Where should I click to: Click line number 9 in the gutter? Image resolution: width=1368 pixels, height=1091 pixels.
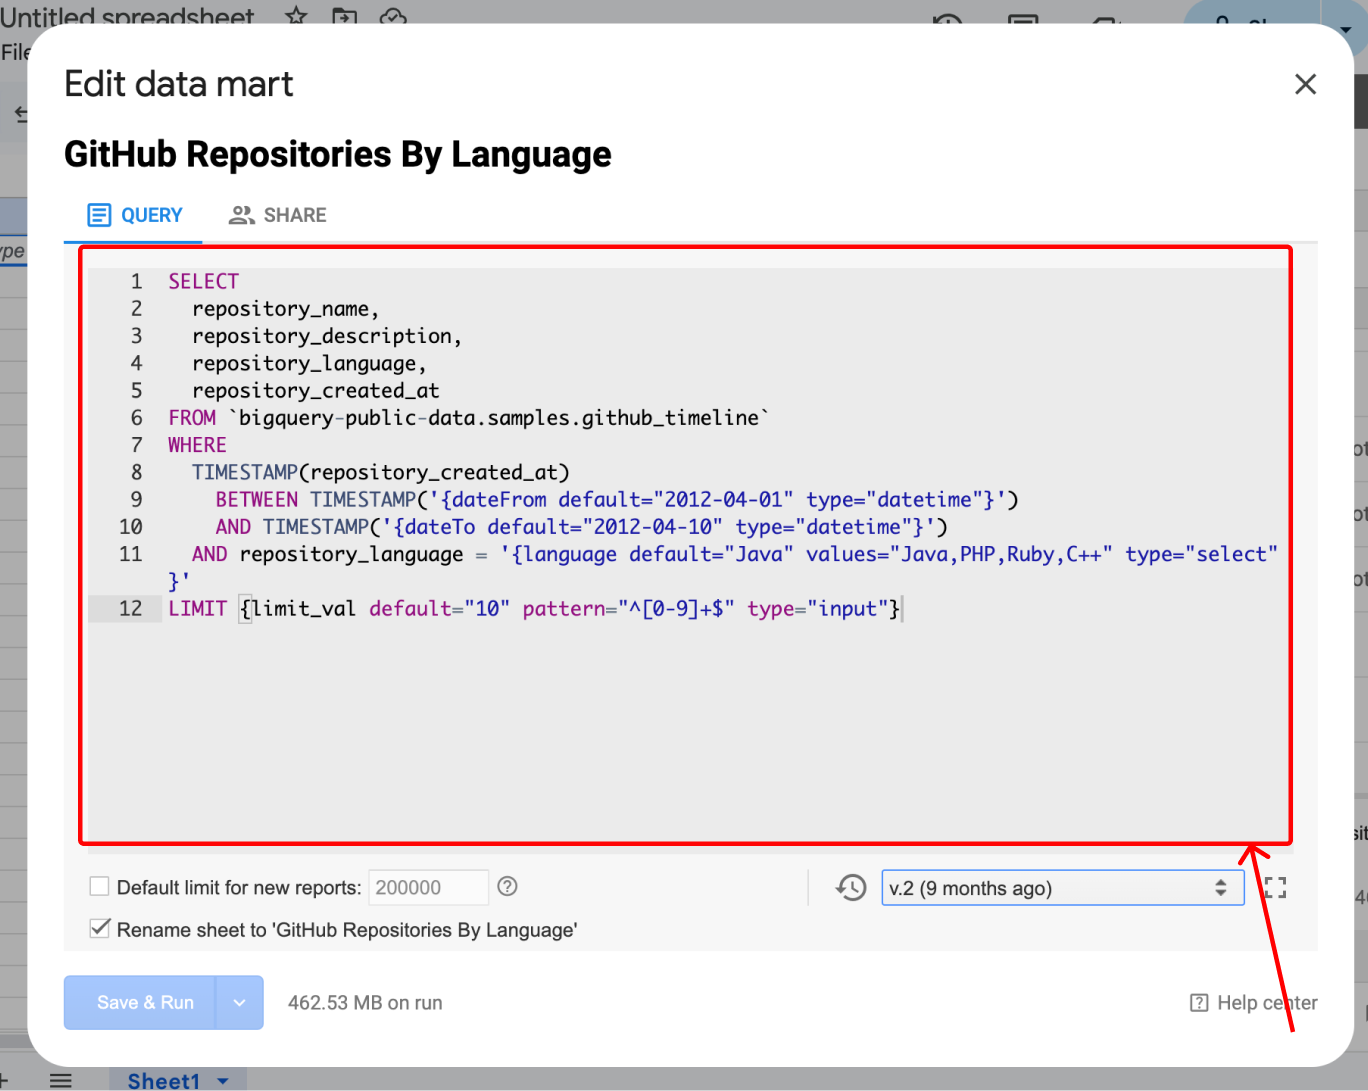click(136, 500)
